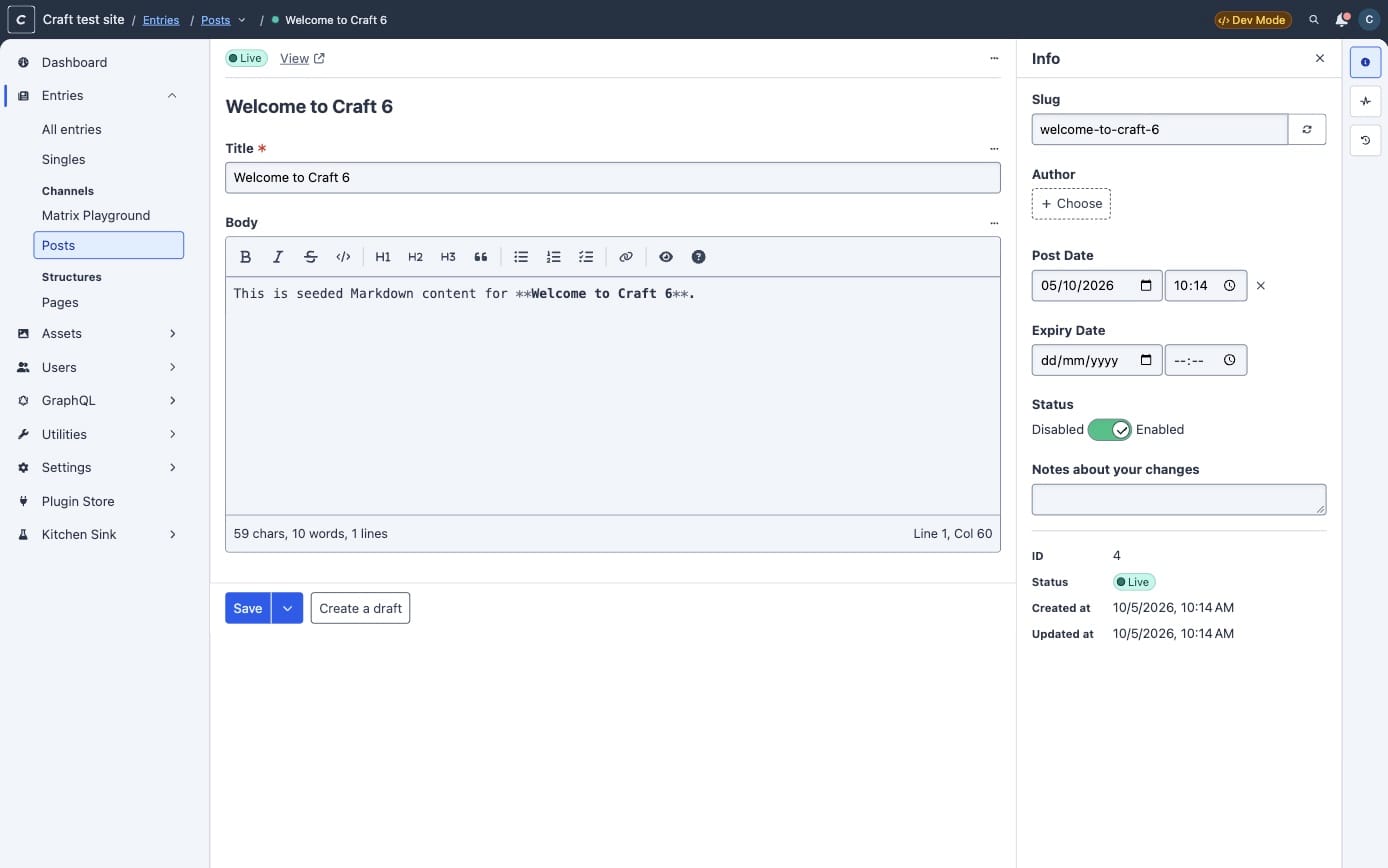Image resolution: width=1388 pixels, height=868 pixels.
Task: Apply italic formatting in Body toolbar
Action: click(278, 257)
